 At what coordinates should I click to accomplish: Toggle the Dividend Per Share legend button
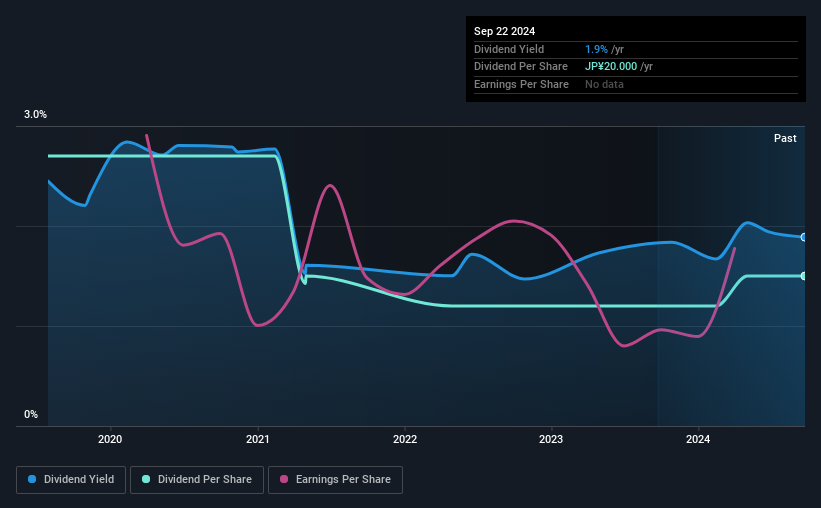(x=197, y=479)
